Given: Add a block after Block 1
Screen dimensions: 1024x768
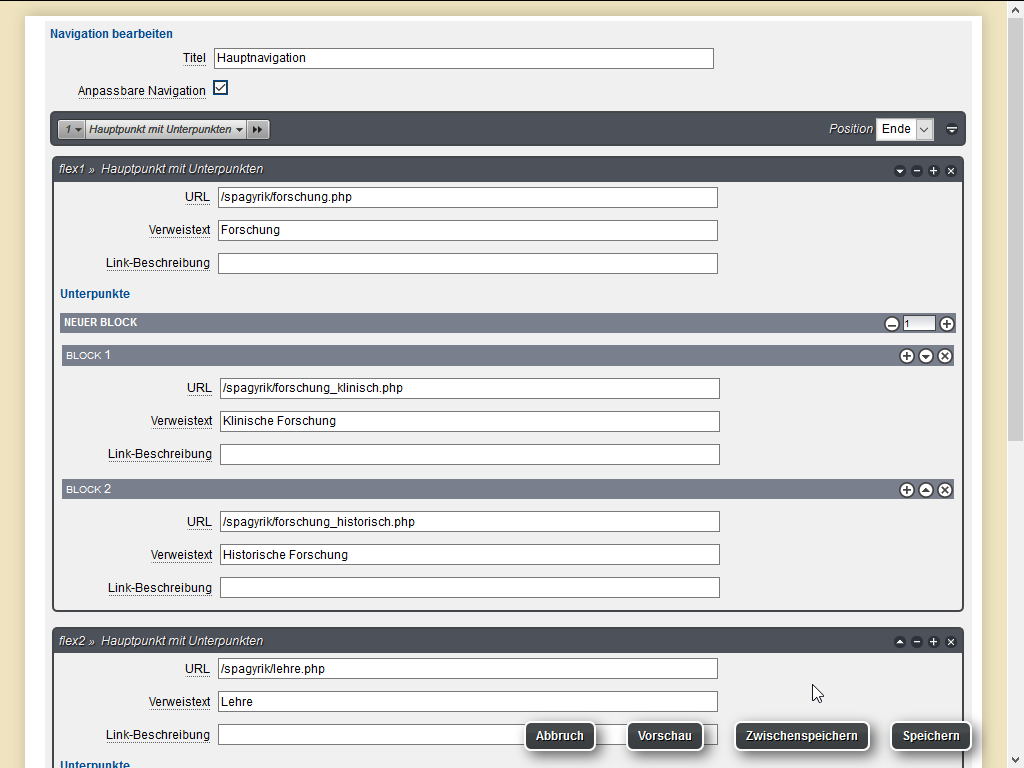Looking at the screenshot, I should tap(907, 356).
